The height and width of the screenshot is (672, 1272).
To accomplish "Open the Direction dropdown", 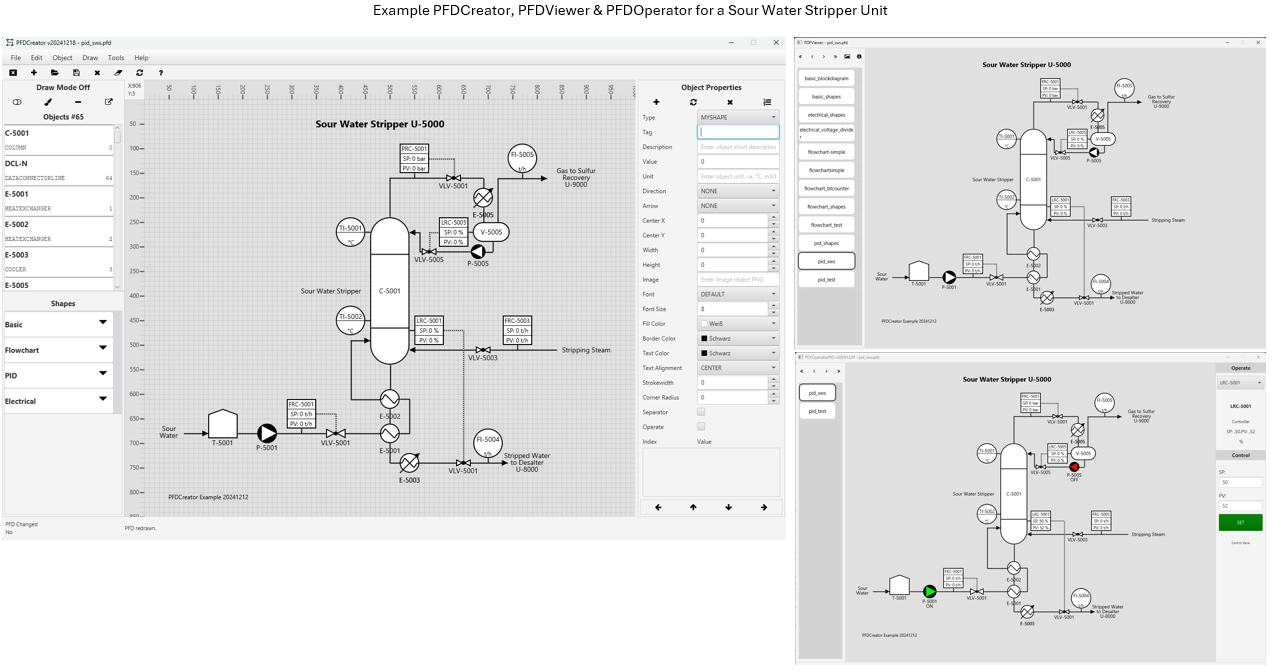I will (x=738, y=191).
